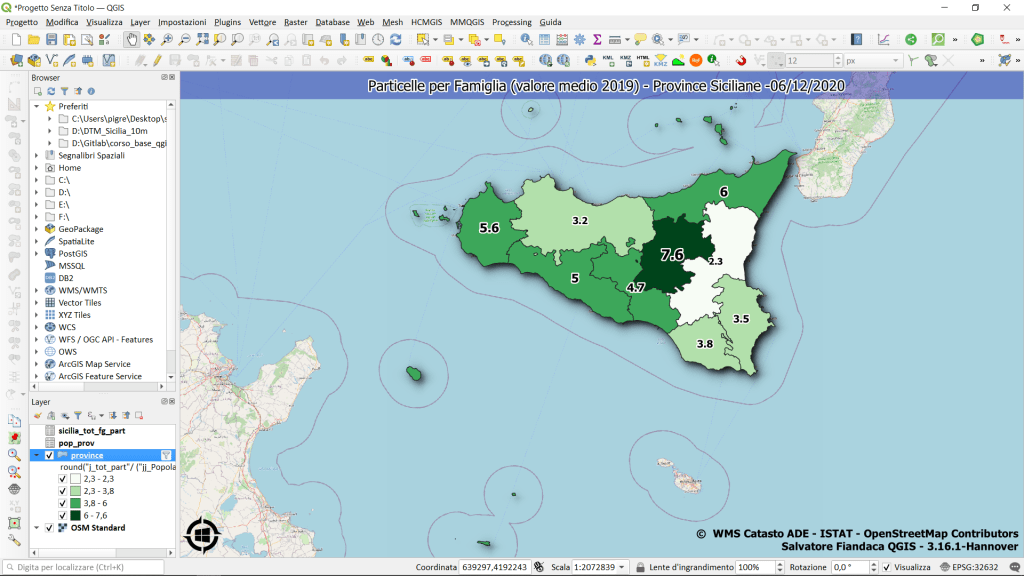Image resolution: width=1024 pixels, height=576 pixels.
Task: Click the Refresh map icon
Action: [396, 40]
